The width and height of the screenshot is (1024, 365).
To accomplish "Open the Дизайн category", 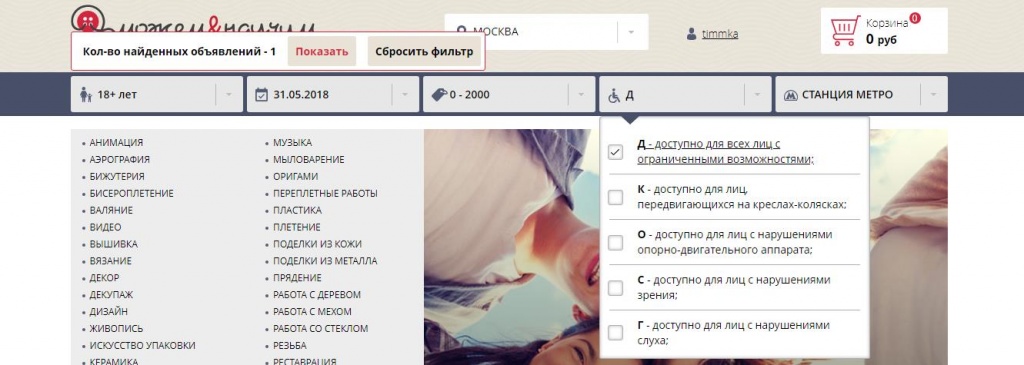I will [x=108, y=311].
